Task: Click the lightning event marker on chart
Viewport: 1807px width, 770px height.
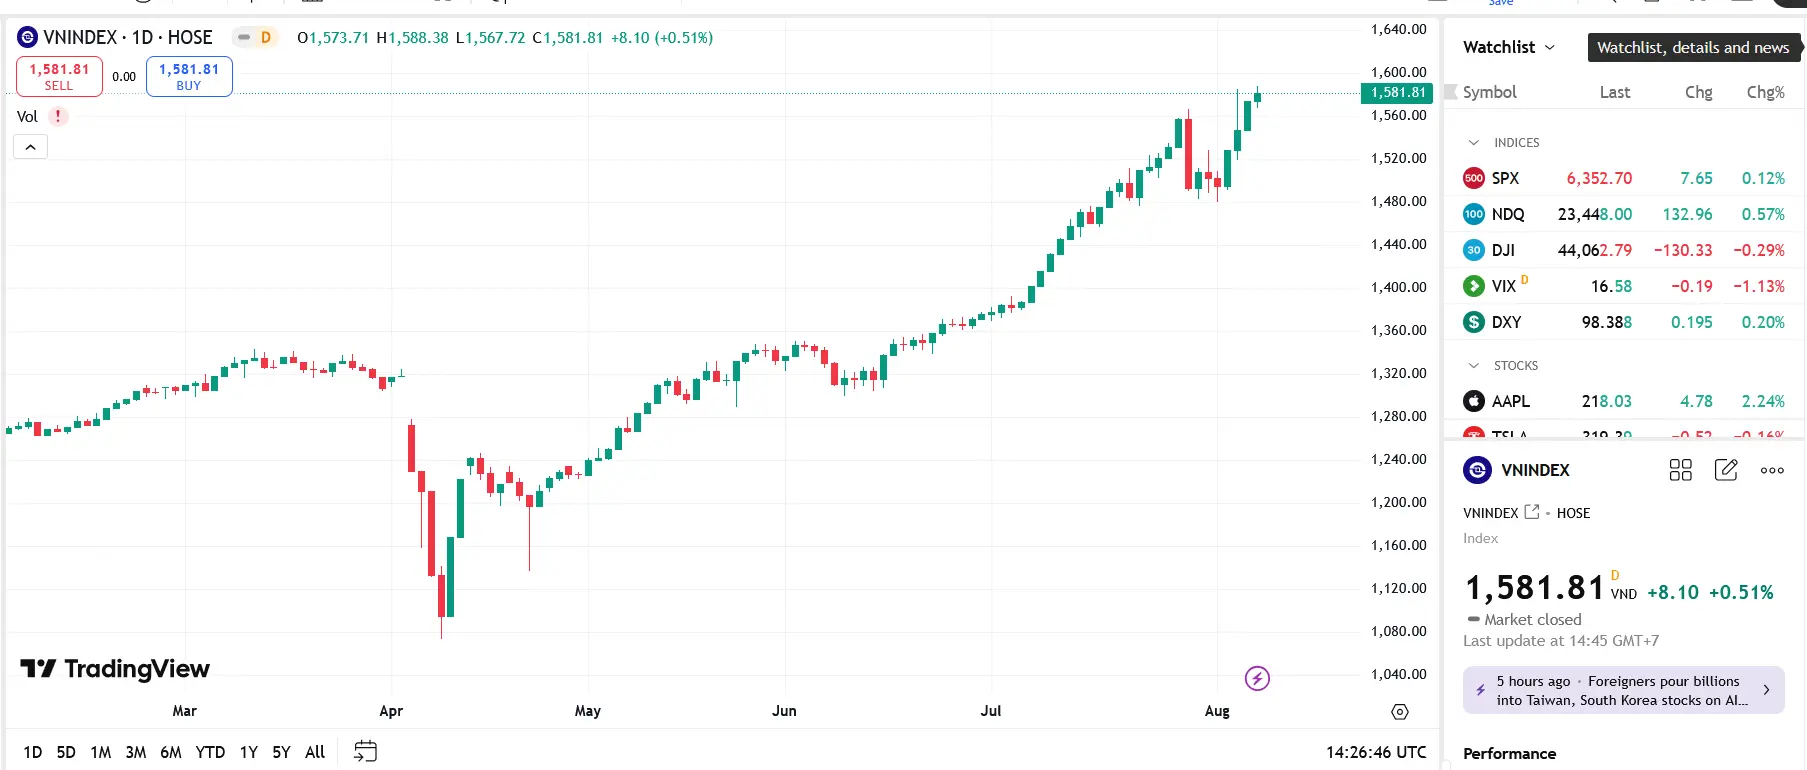Action: [1257, 679]
